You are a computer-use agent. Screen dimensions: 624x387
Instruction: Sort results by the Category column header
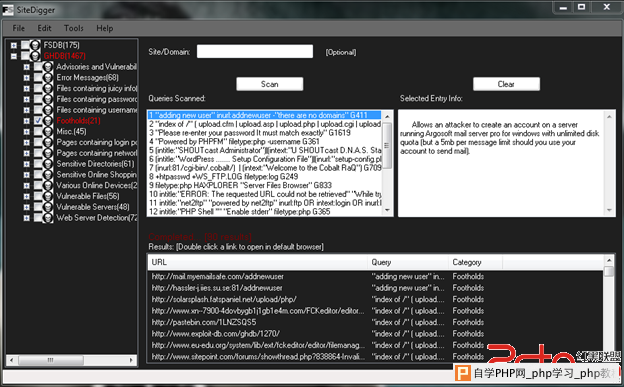coord(476,262)
